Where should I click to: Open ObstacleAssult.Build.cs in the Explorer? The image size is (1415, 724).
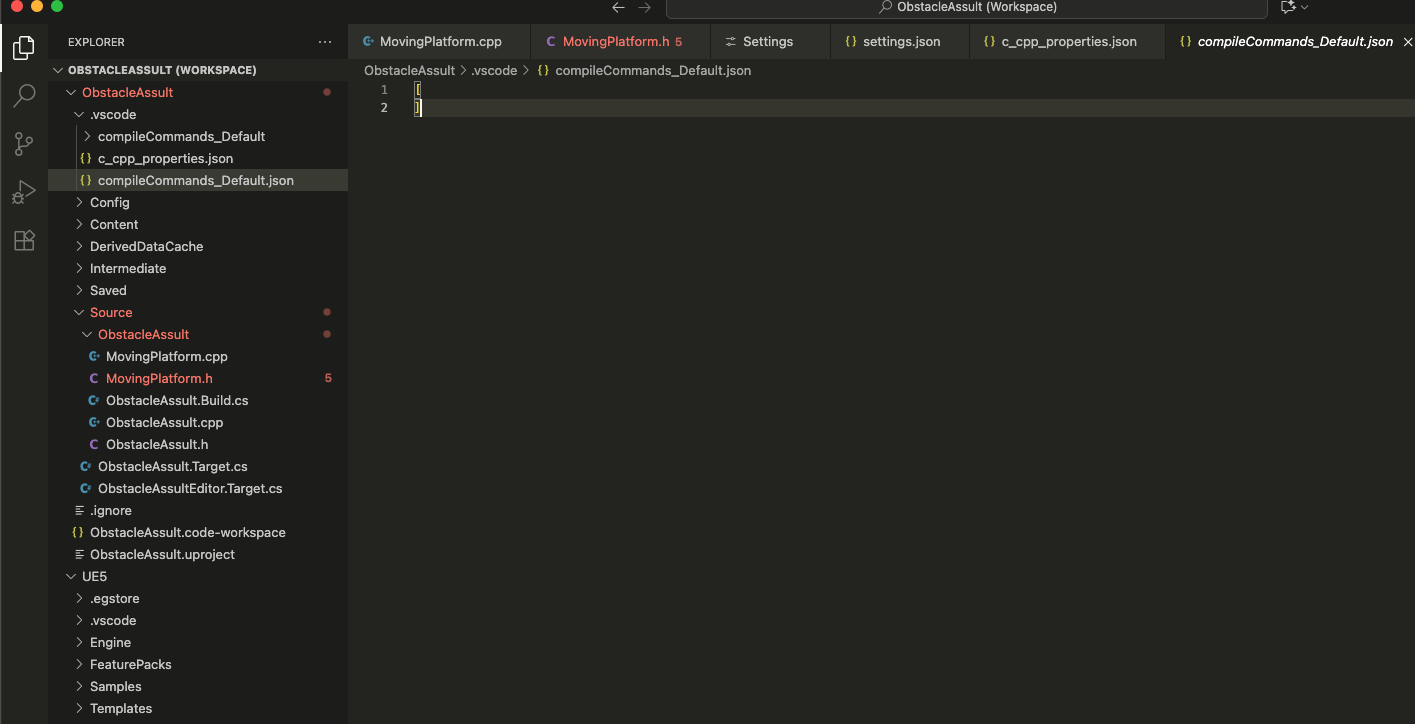click(x=198, y=400)
